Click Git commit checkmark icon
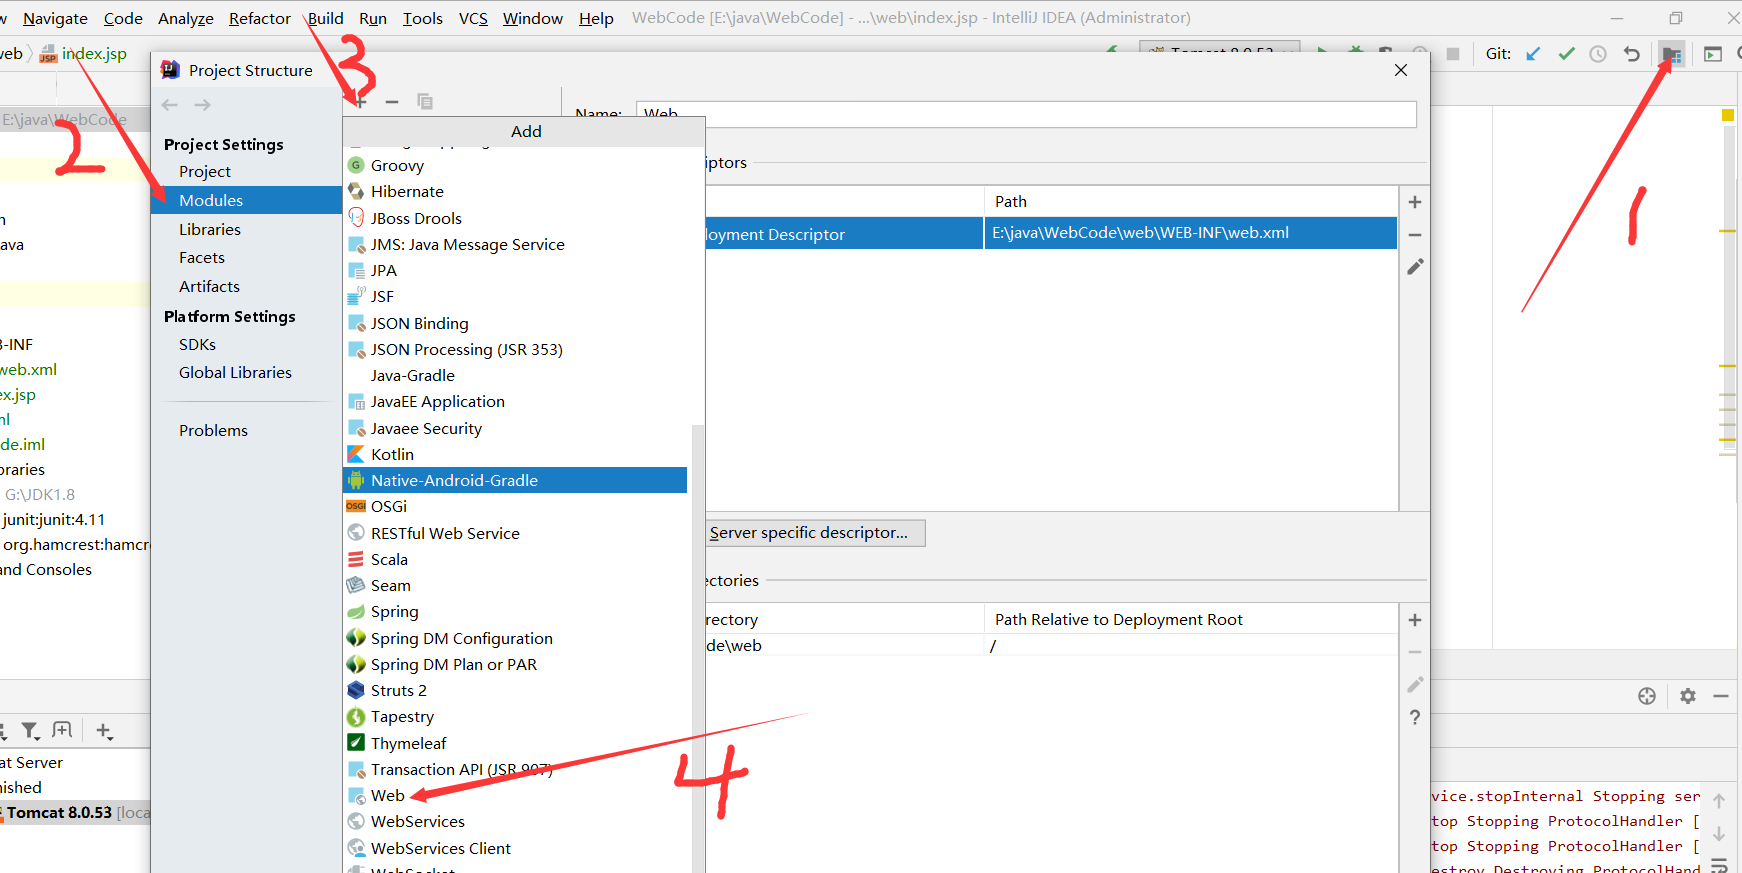1742x873 pixels. pos(1566,54)
